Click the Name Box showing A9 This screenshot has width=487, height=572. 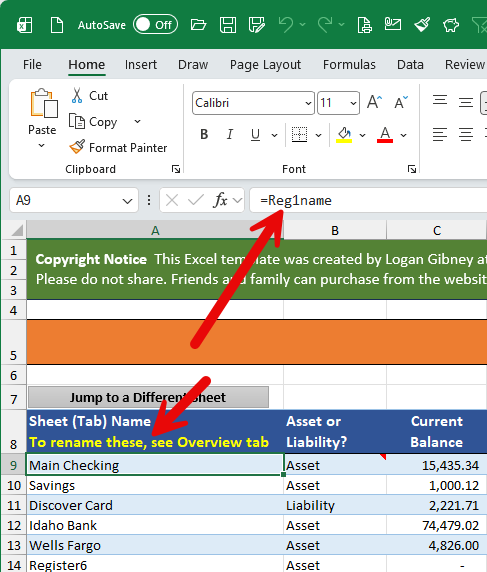click(74, 200)
